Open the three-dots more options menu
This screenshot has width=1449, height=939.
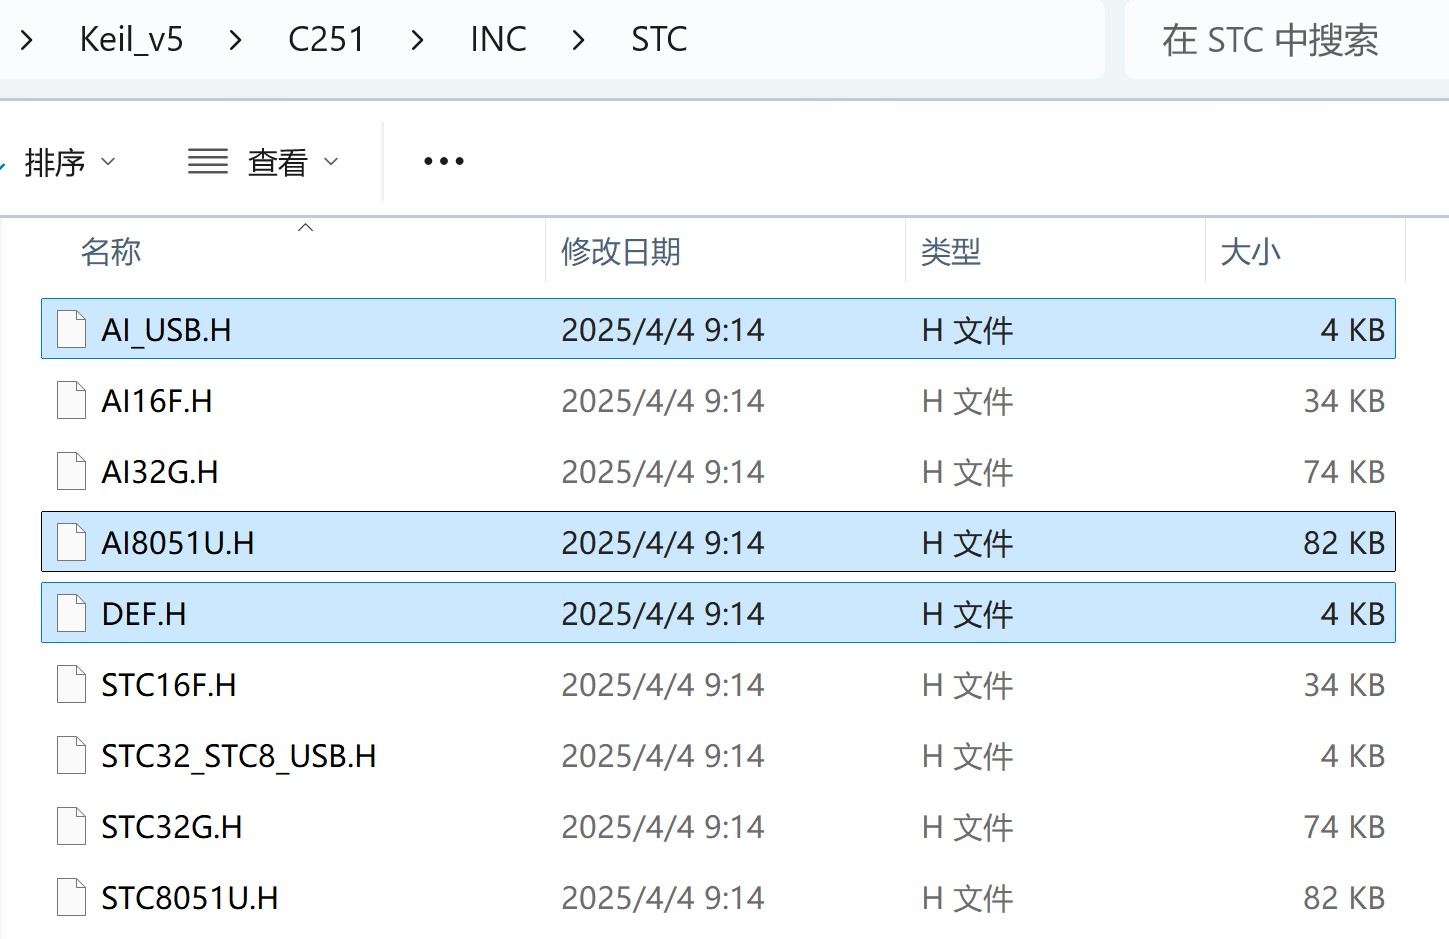tap(444, 161)
